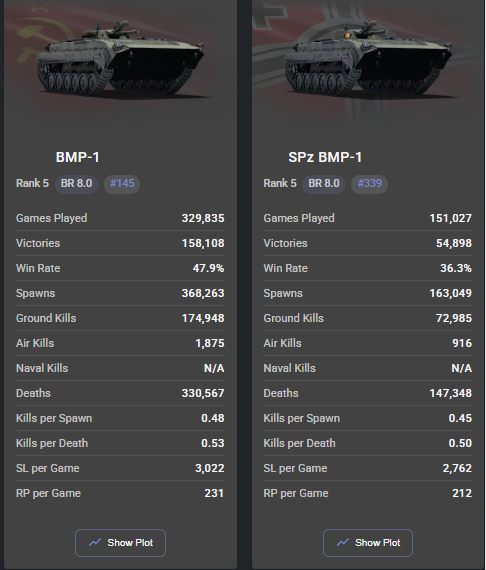Image resolution: width=486 pixels, height=570 pixels.
Task: Click the BR 8.0 badge under BMP-1
Action: pyautogui.click(x=76, y=183)
